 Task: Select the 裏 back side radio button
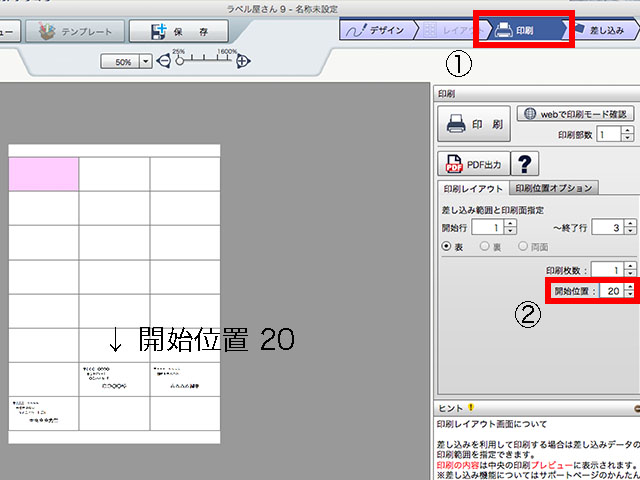(484, 246)
